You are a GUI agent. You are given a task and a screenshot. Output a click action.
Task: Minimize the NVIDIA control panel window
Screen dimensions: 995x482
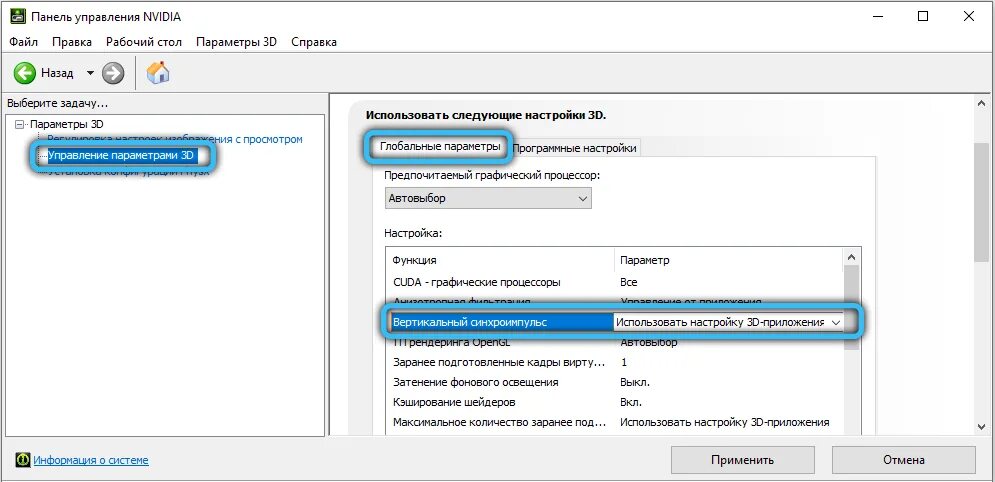pyautogui.click(x=876, y=16)
